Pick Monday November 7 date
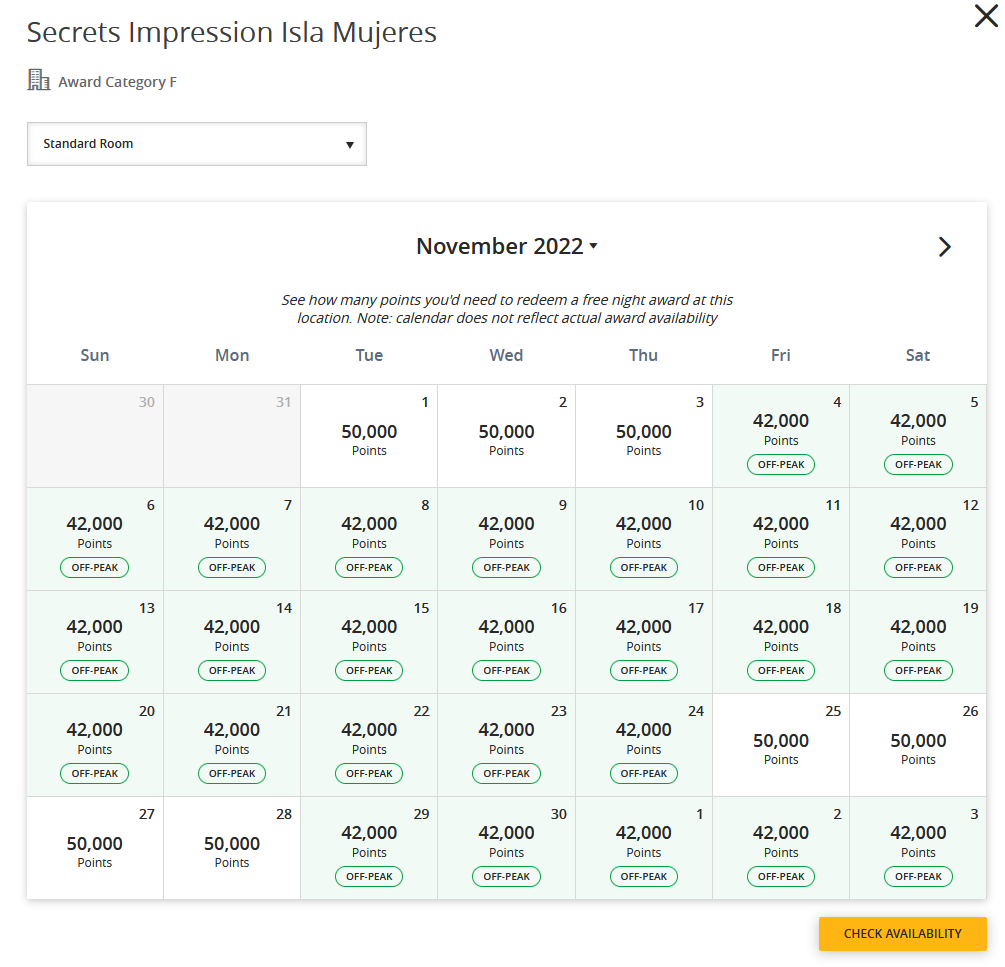Image resolution: width=1005 pixels, height=967 pixels. pyautogui.click(x=232, y=539)
